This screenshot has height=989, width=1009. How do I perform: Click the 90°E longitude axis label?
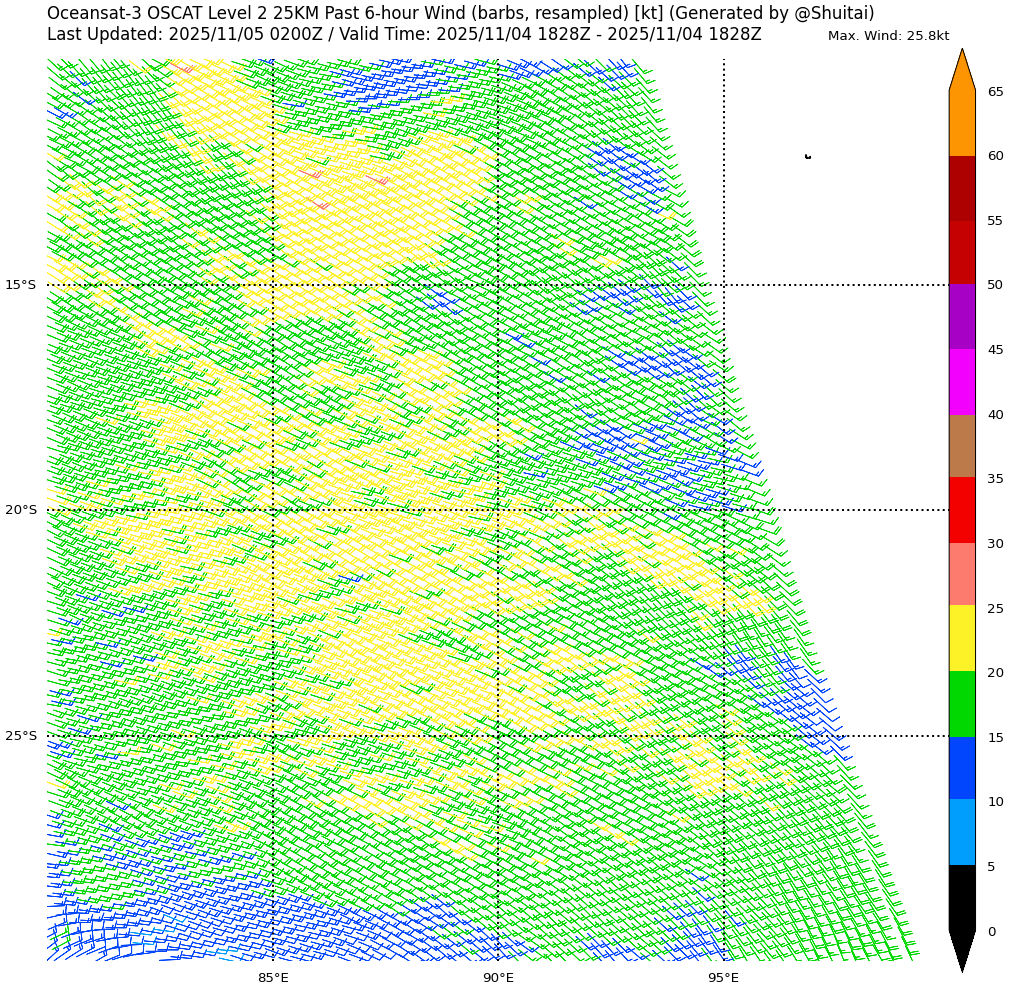(498, 977)
